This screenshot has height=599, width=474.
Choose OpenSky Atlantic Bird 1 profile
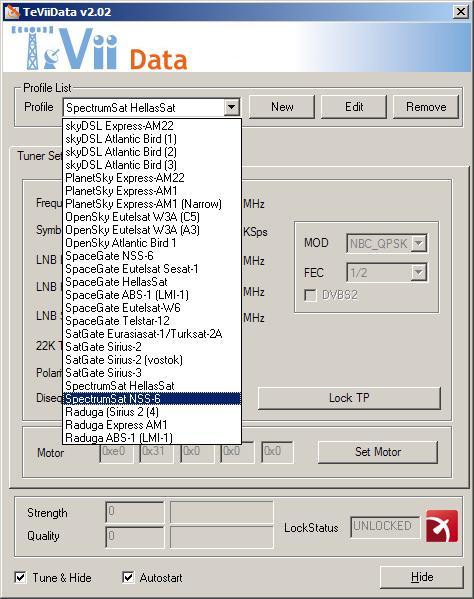tap(152, 243)
